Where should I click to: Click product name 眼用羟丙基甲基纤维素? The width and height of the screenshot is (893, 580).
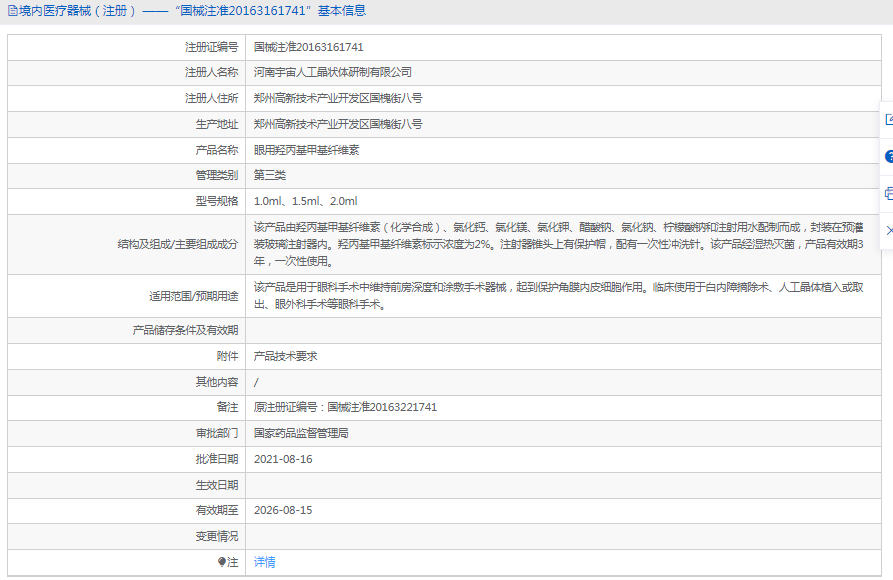(x=306, y=150)
